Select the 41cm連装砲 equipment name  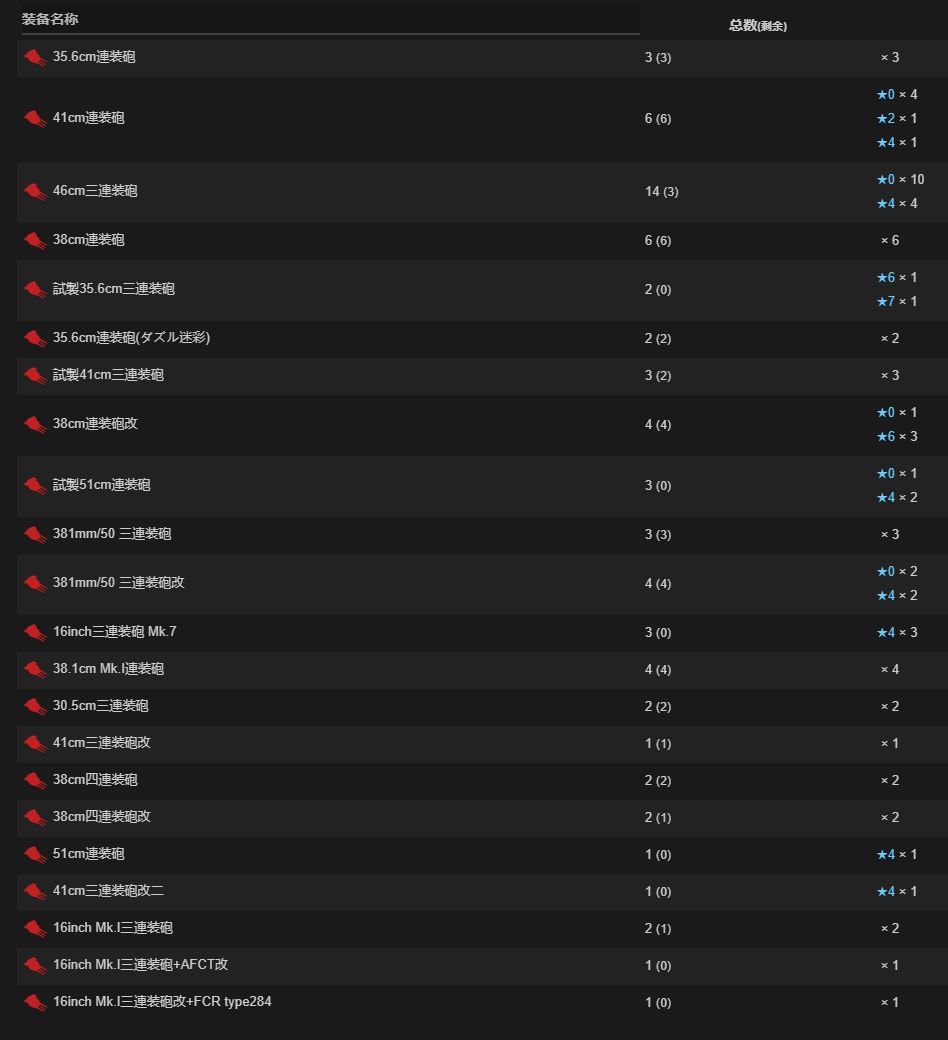[x=89, y=118]
